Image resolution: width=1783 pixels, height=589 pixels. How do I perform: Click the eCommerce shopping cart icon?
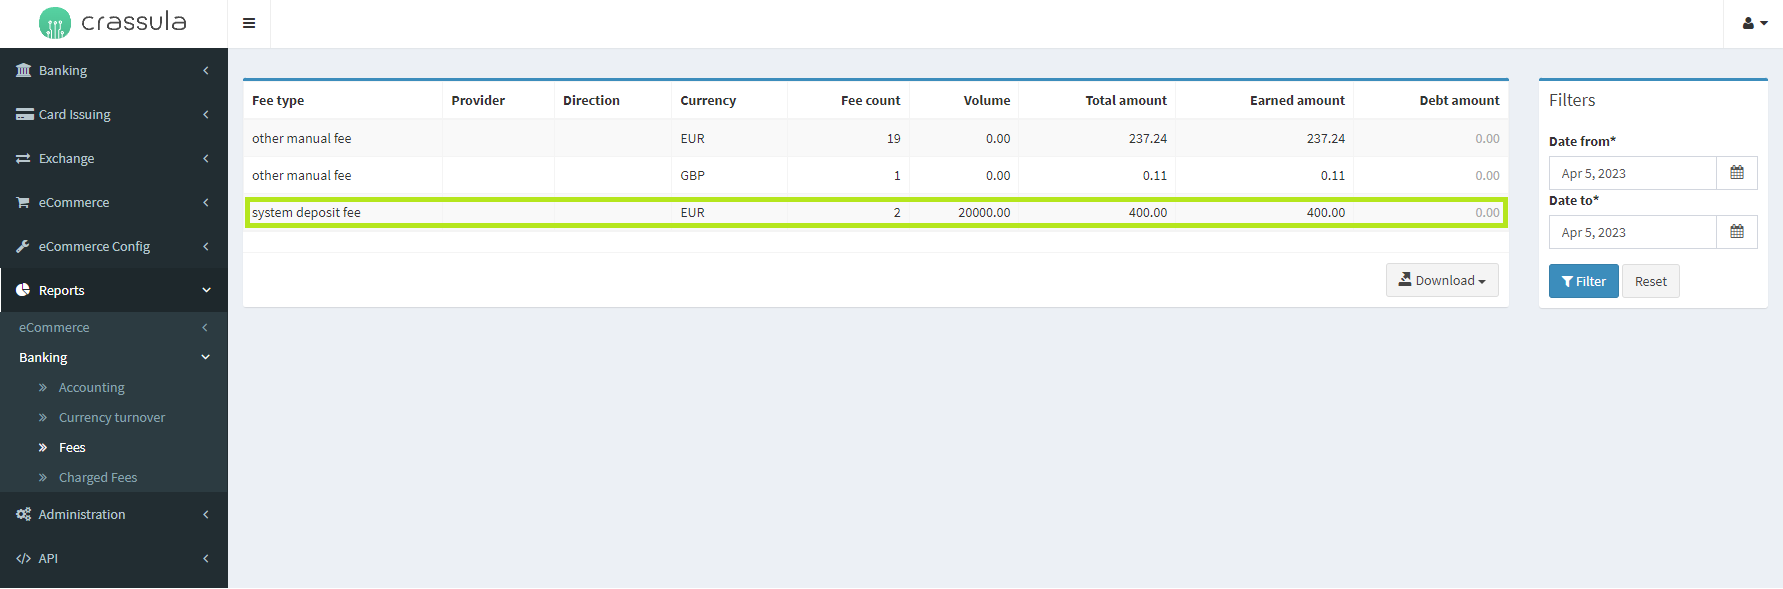(x=24, y=202)
